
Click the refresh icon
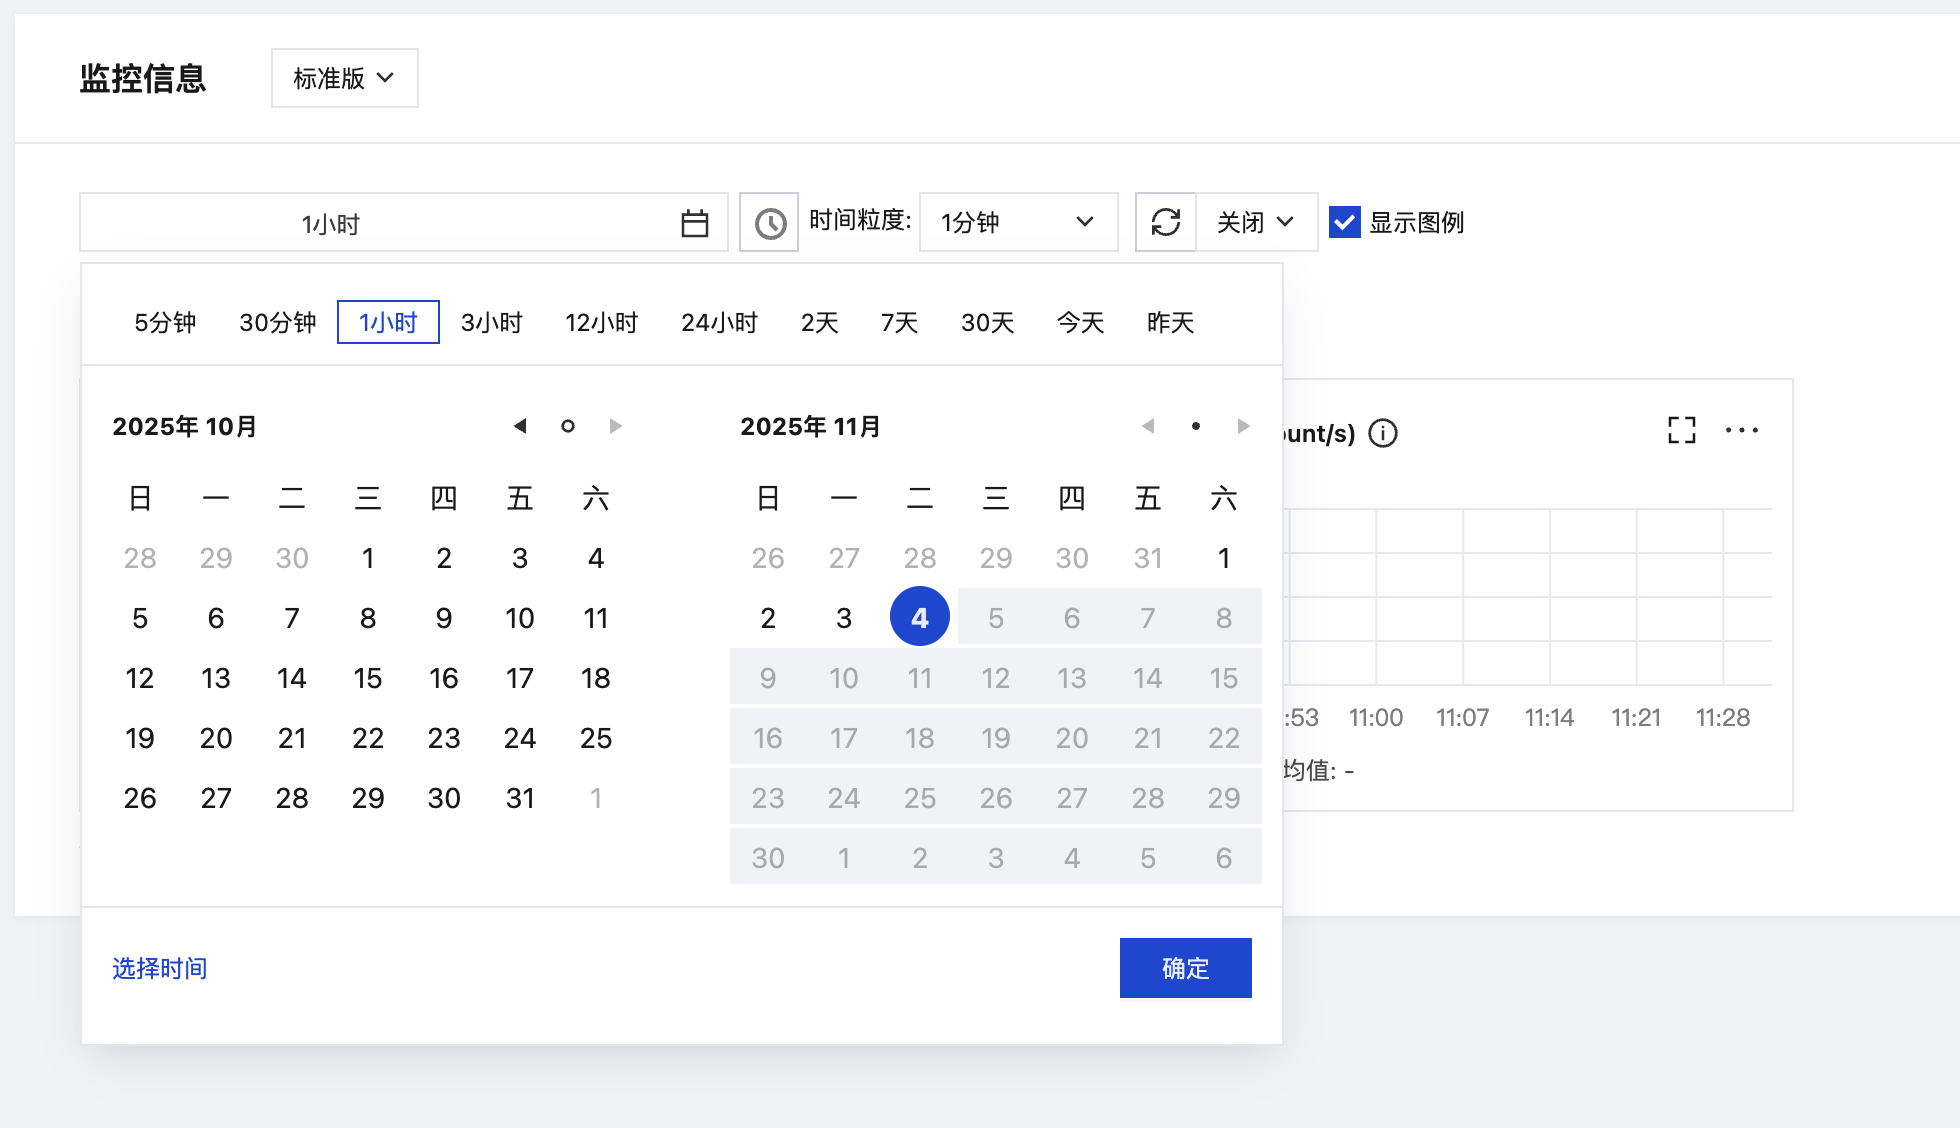click(x=1166, y=222)
